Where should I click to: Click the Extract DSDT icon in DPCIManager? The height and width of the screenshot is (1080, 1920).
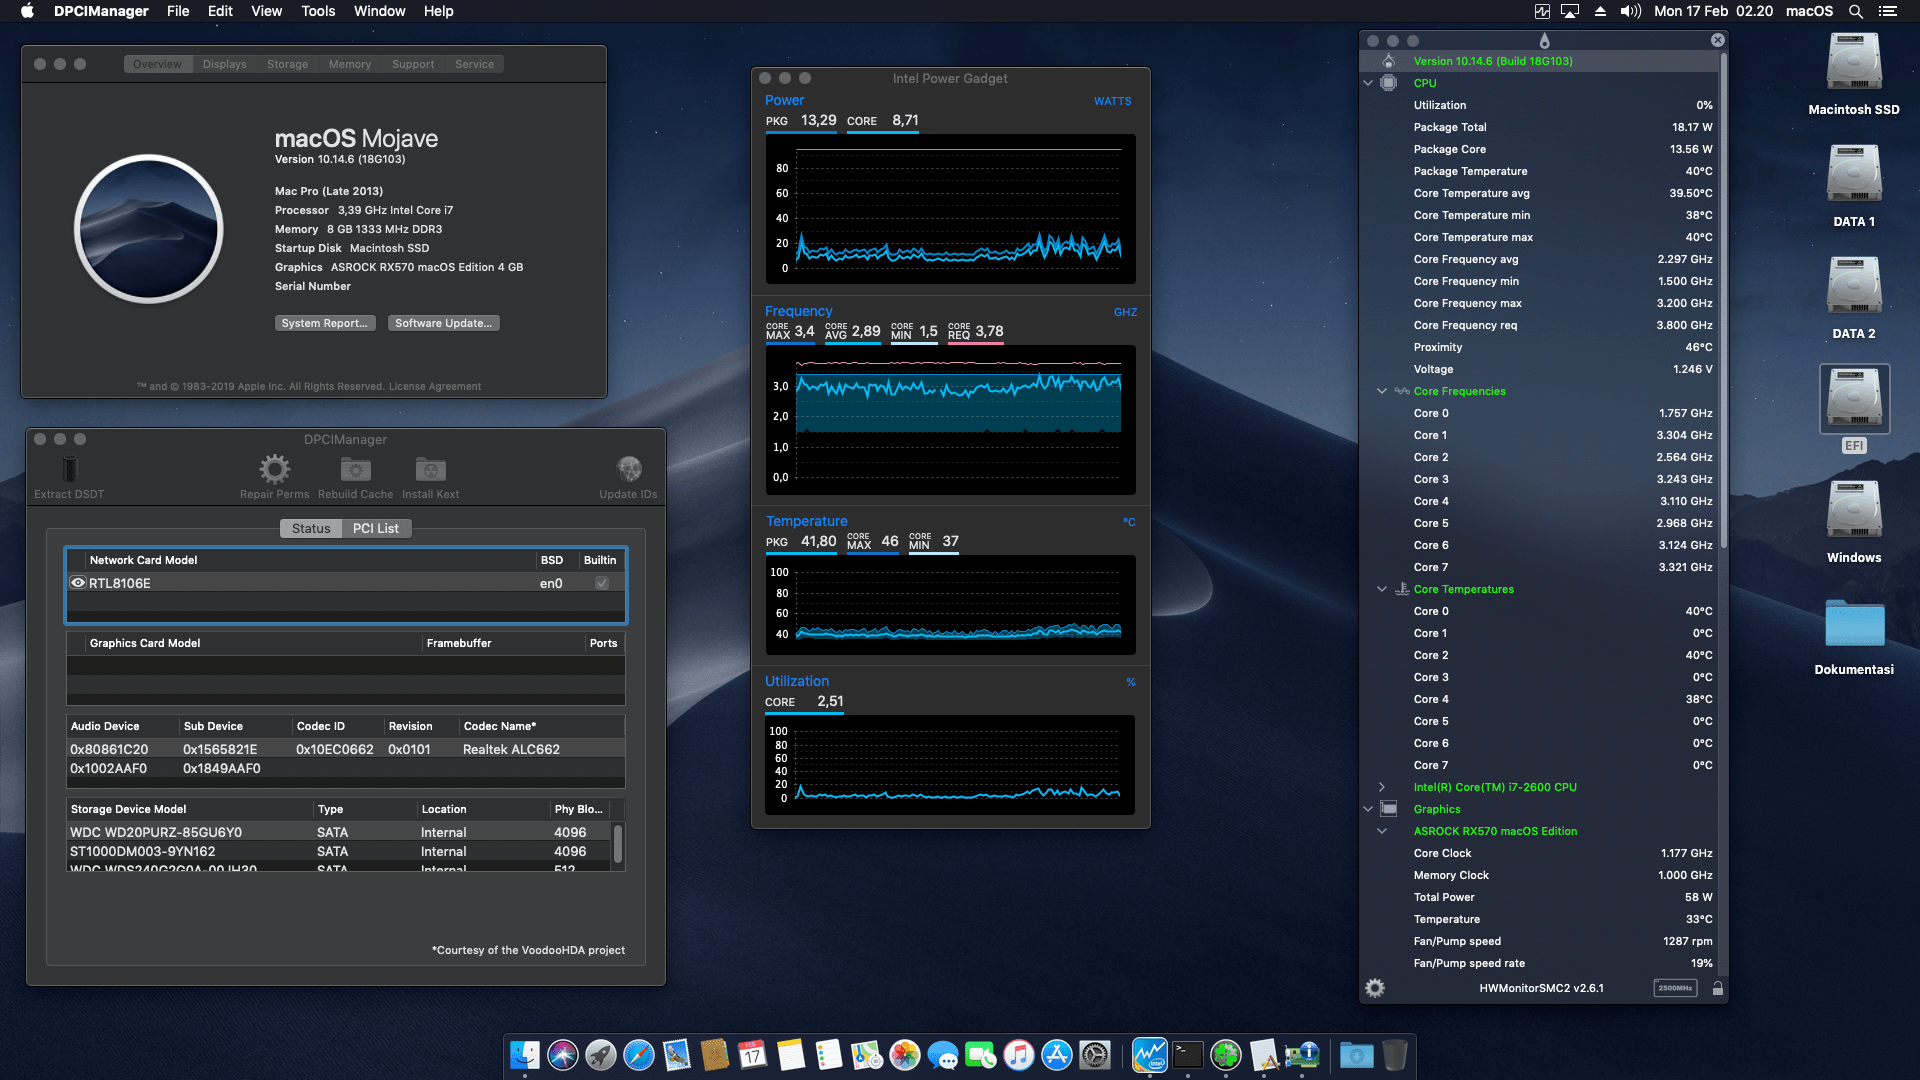coord(67,470)
